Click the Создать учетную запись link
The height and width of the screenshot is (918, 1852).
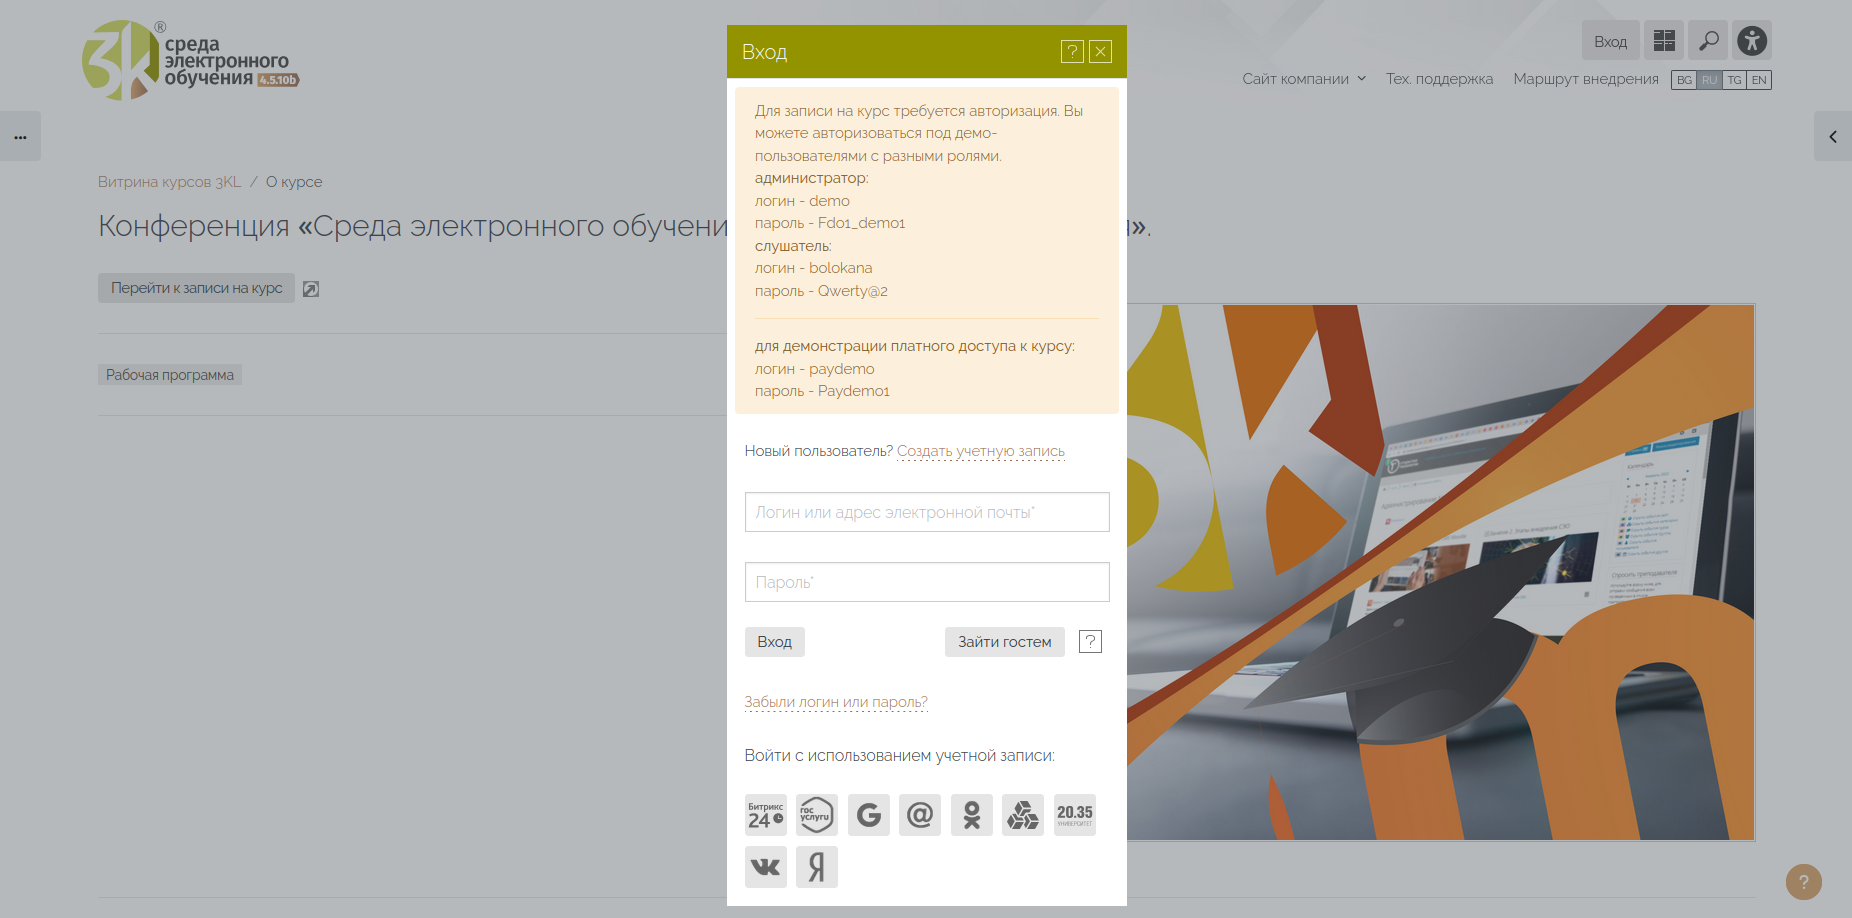pyautogui.click(x=980, y=451)
